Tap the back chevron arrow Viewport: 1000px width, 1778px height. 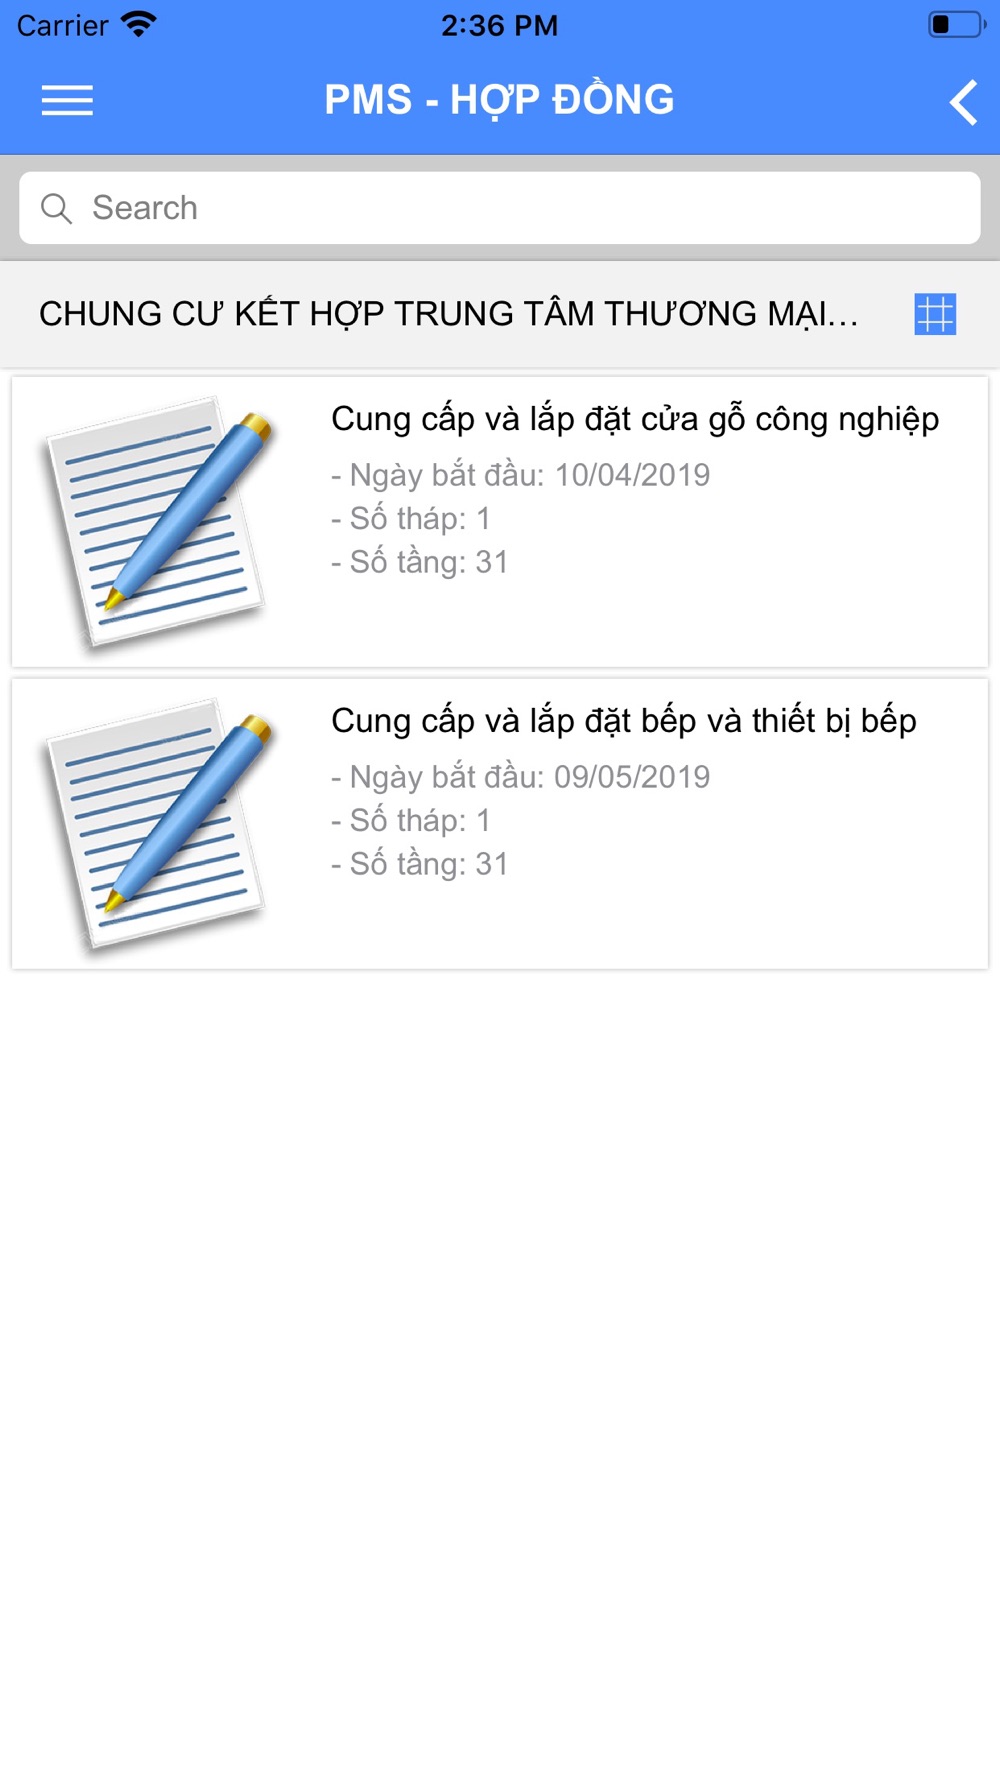click(x=963, y=102)
